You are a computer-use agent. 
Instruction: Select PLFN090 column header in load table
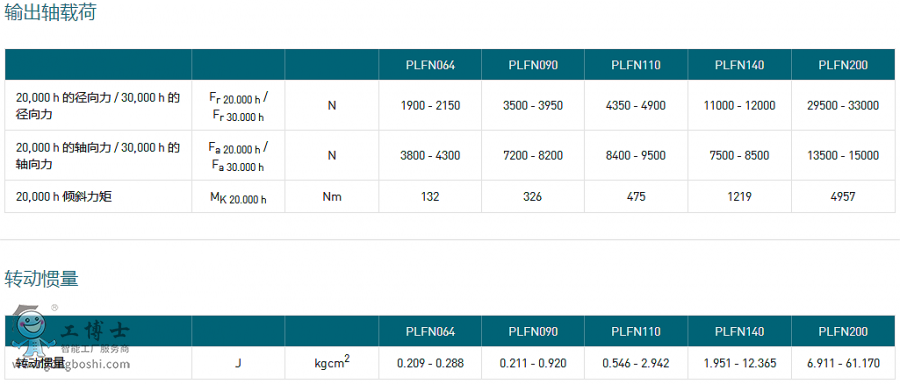click(x=533, y=65)
